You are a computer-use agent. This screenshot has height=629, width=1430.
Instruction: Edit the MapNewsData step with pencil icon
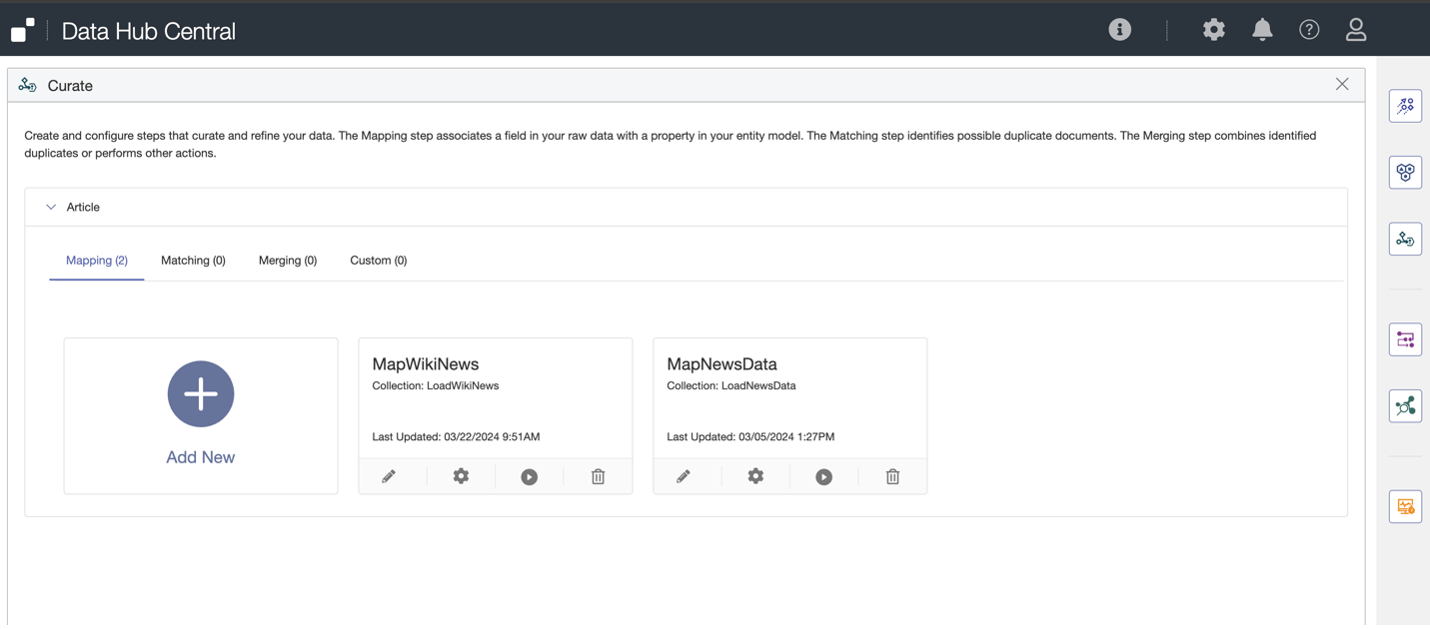684,477
